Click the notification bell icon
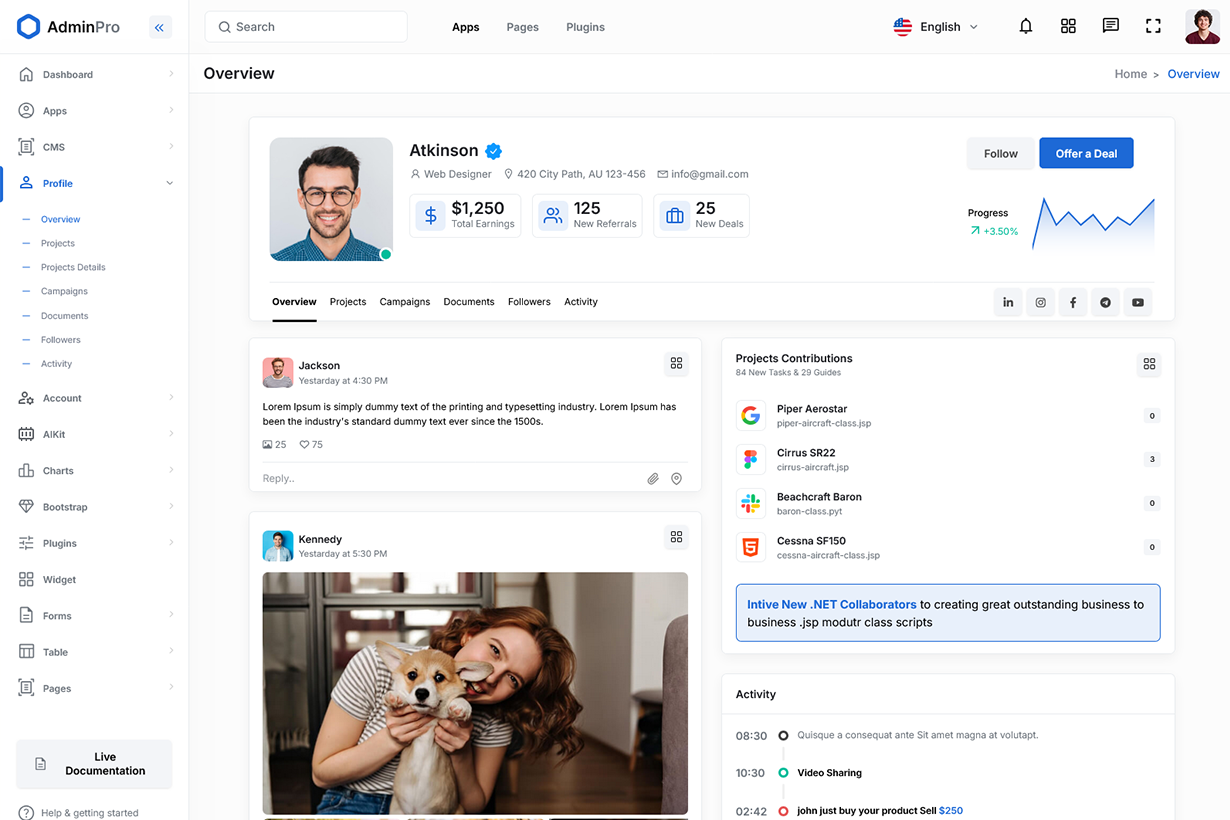Screen dimensions: 1230x820 pyautogui.click(x=1025, y=27)
